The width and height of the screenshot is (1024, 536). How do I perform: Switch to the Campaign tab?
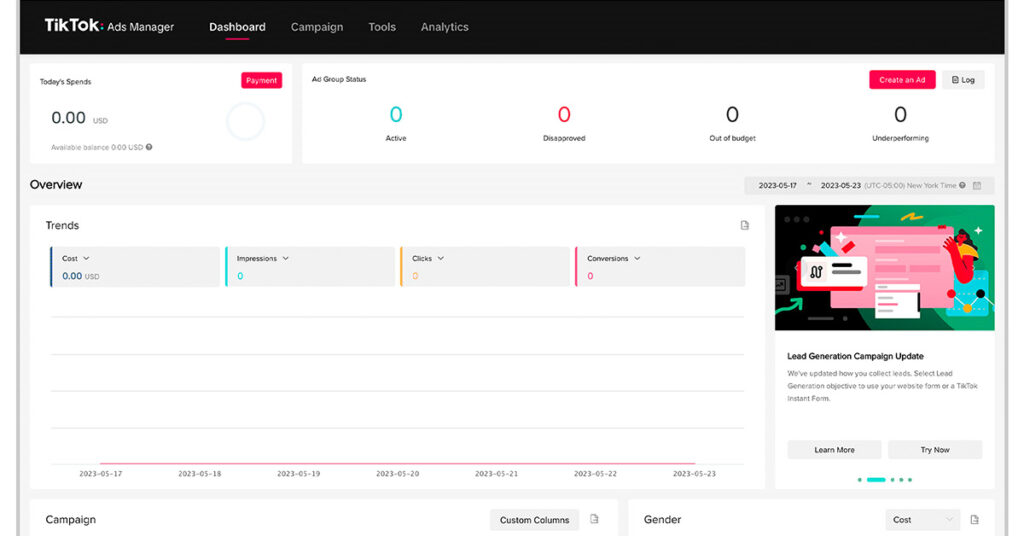coord(317,27)
